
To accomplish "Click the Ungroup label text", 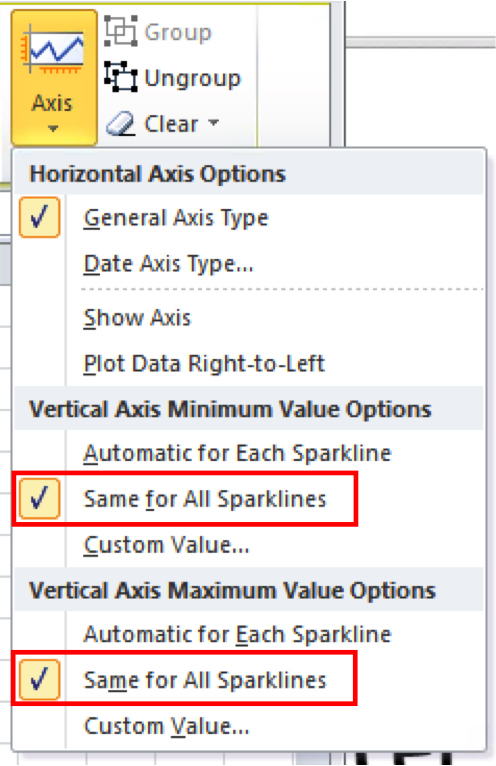I will click(193, 79).
